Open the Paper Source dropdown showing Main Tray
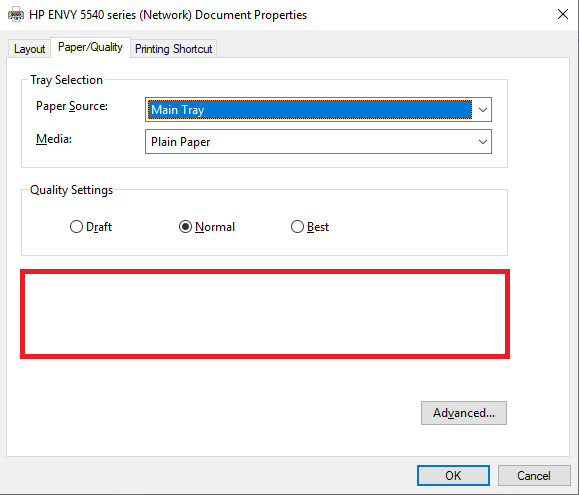 click(318, 110)
